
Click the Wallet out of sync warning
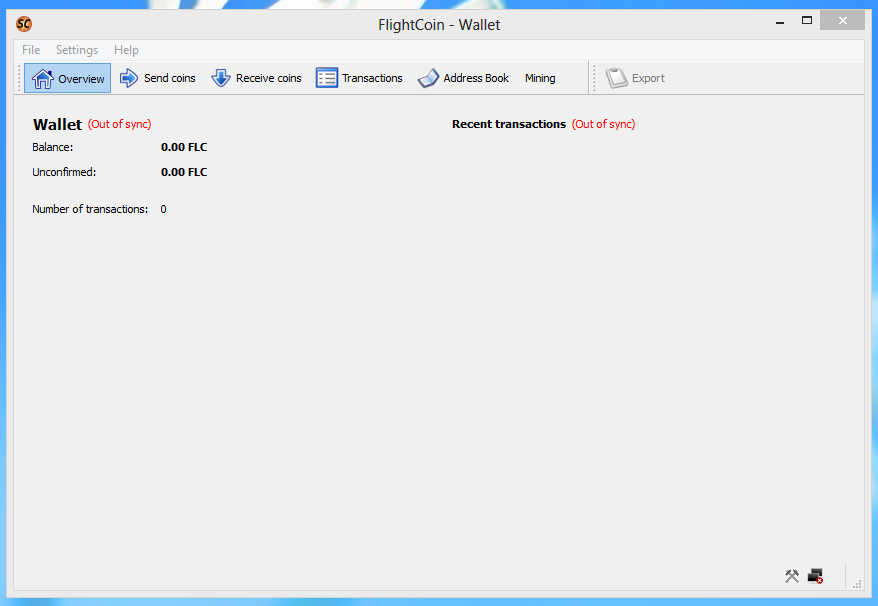(x=119, y=124)
